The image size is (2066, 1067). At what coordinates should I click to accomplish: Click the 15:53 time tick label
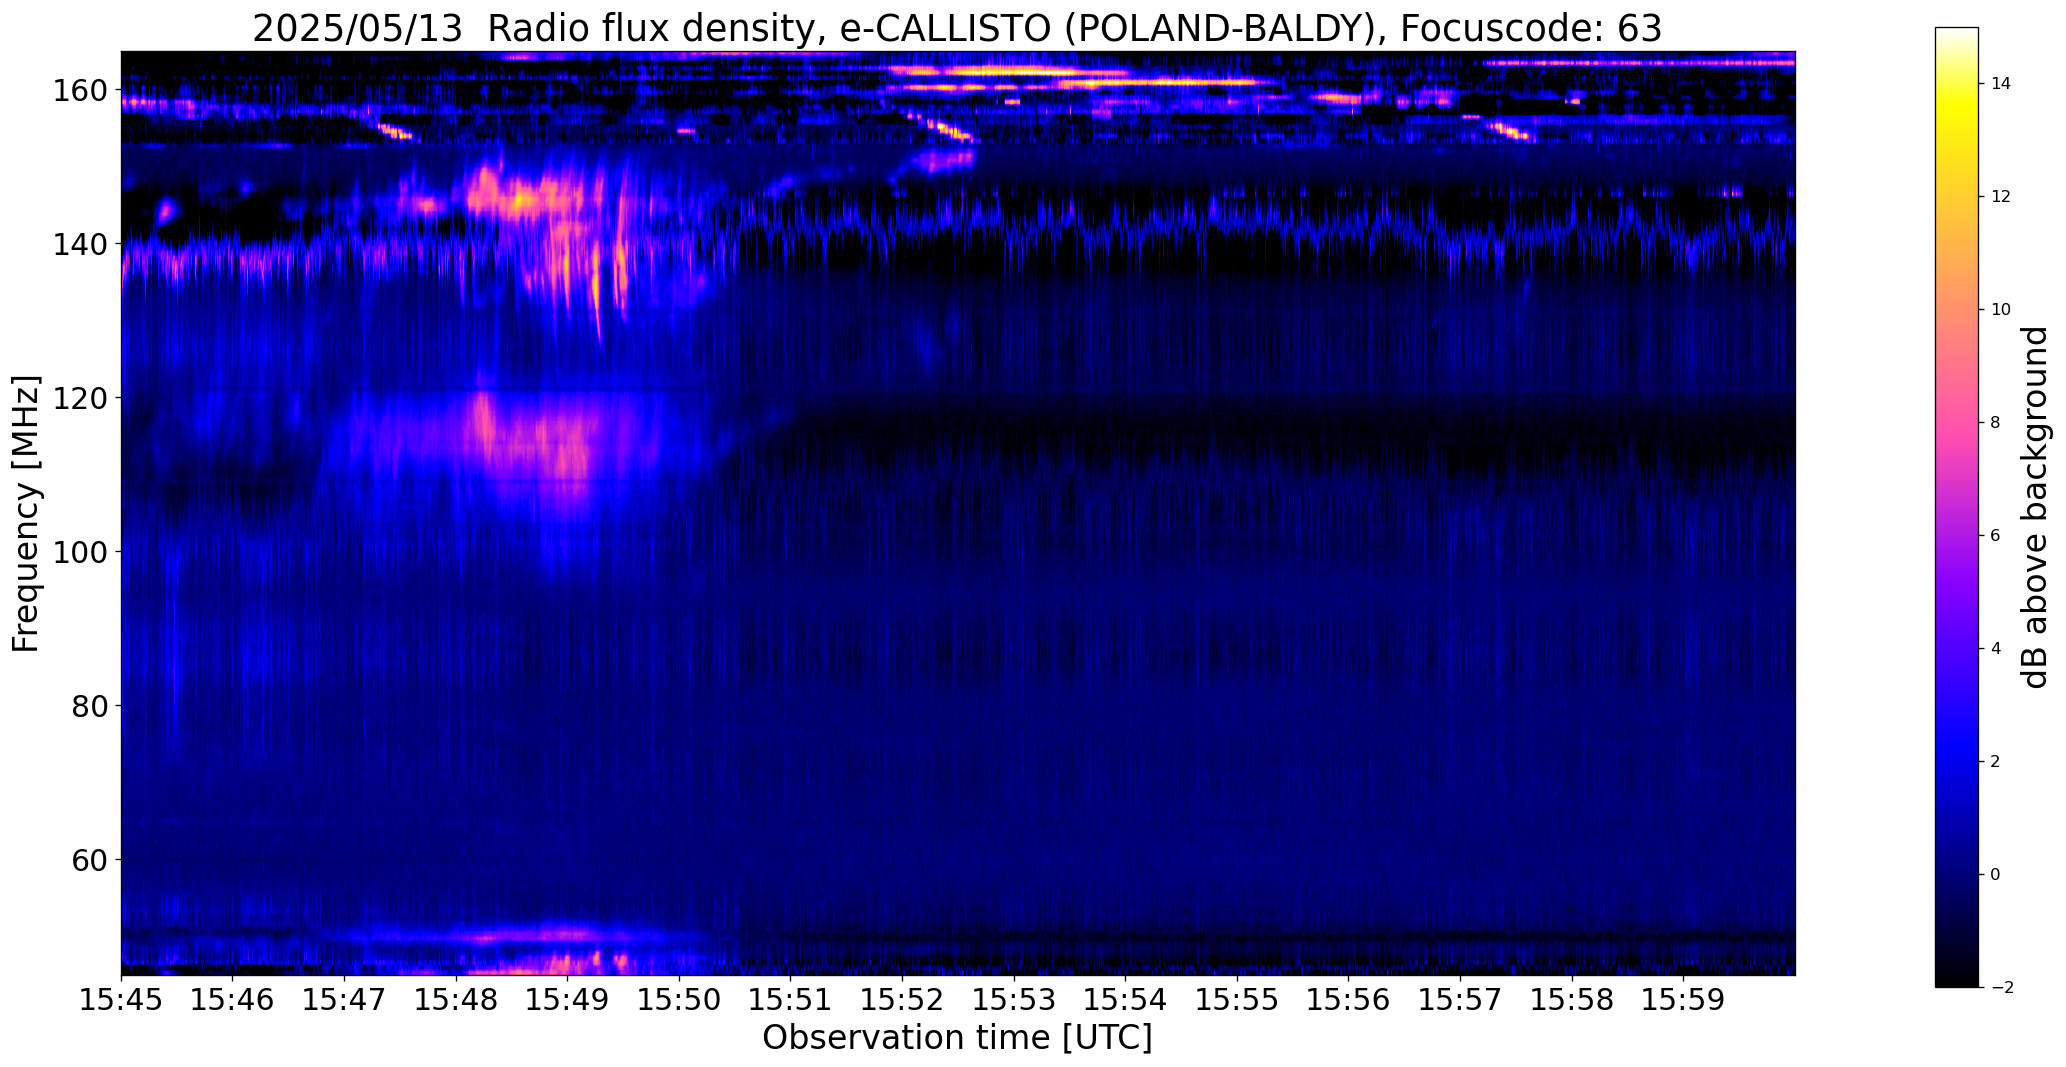(x=1014, y=1000)
